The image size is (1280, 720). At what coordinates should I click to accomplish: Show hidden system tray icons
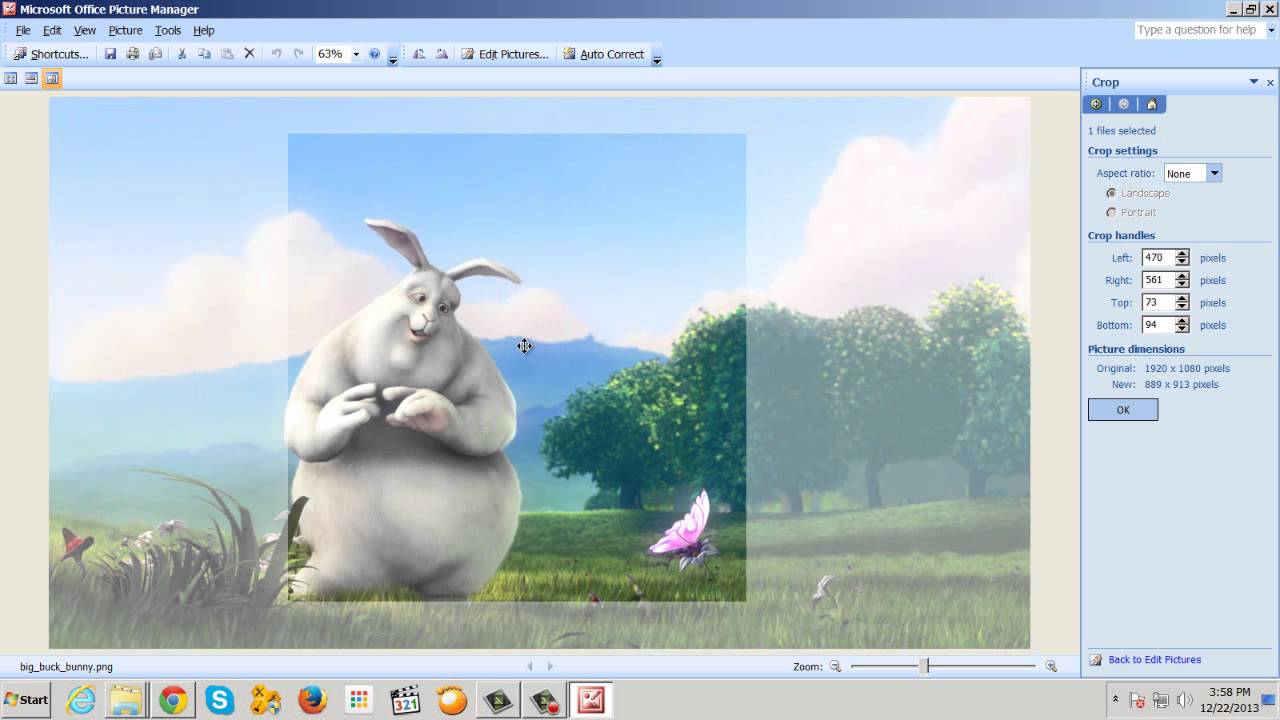coord(1115,699)
